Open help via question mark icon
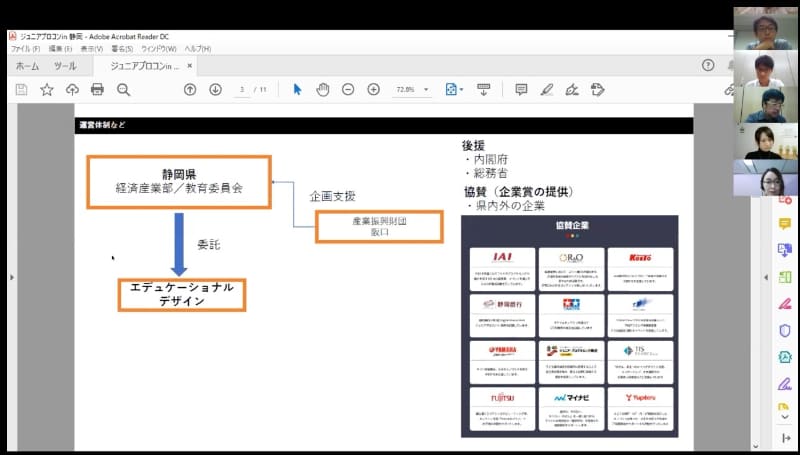The image size is (800, 455). tap(708, 65)
